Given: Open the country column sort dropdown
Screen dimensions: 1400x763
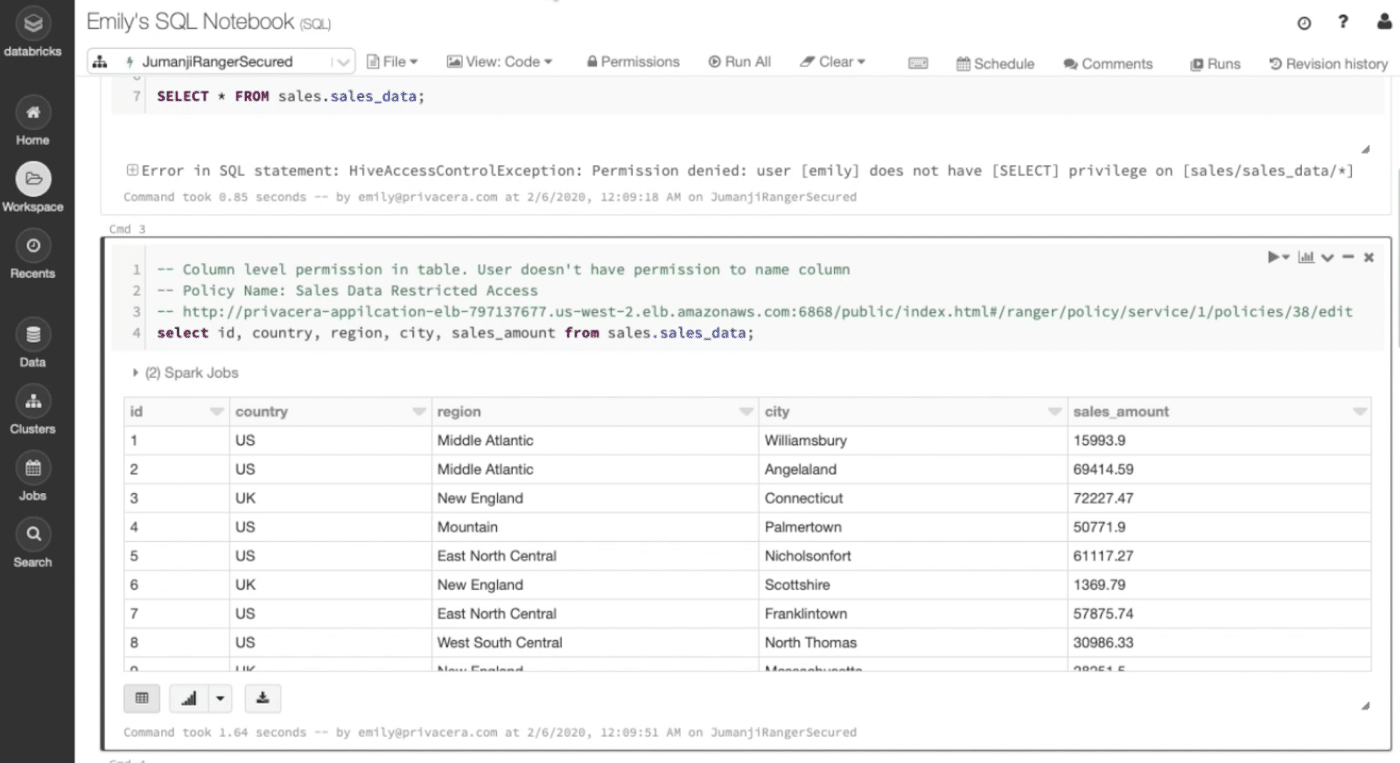Looking at the screenshot, I should pos(419,412).
